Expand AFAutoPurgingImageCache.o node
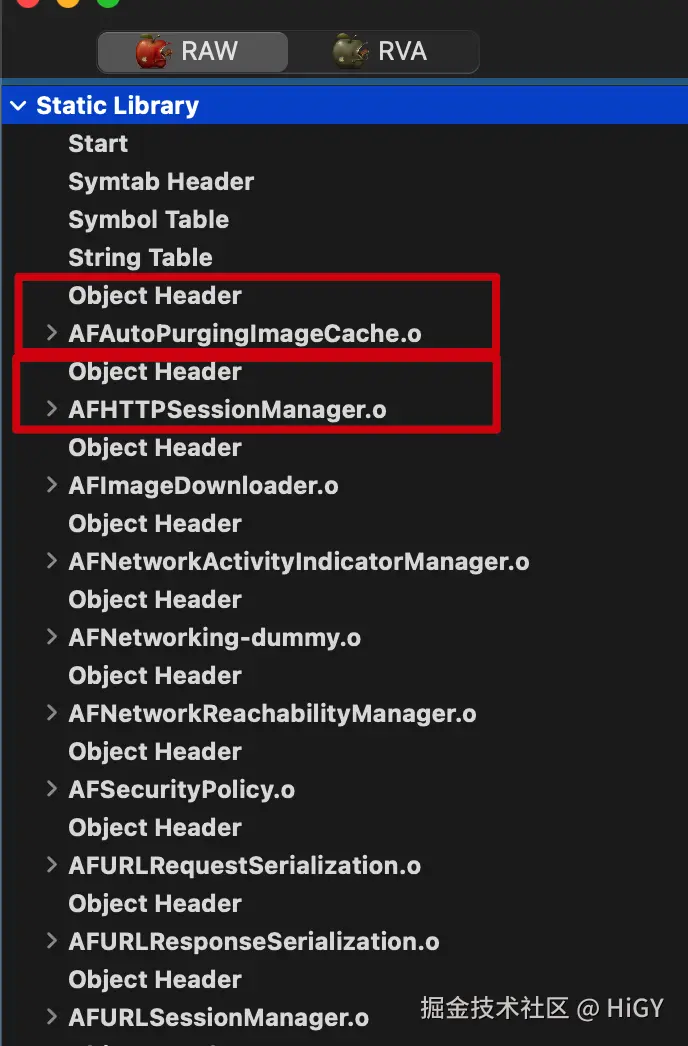Viewport: 688px width, 1046px height. pyautogui.click(x=52, y=333)
